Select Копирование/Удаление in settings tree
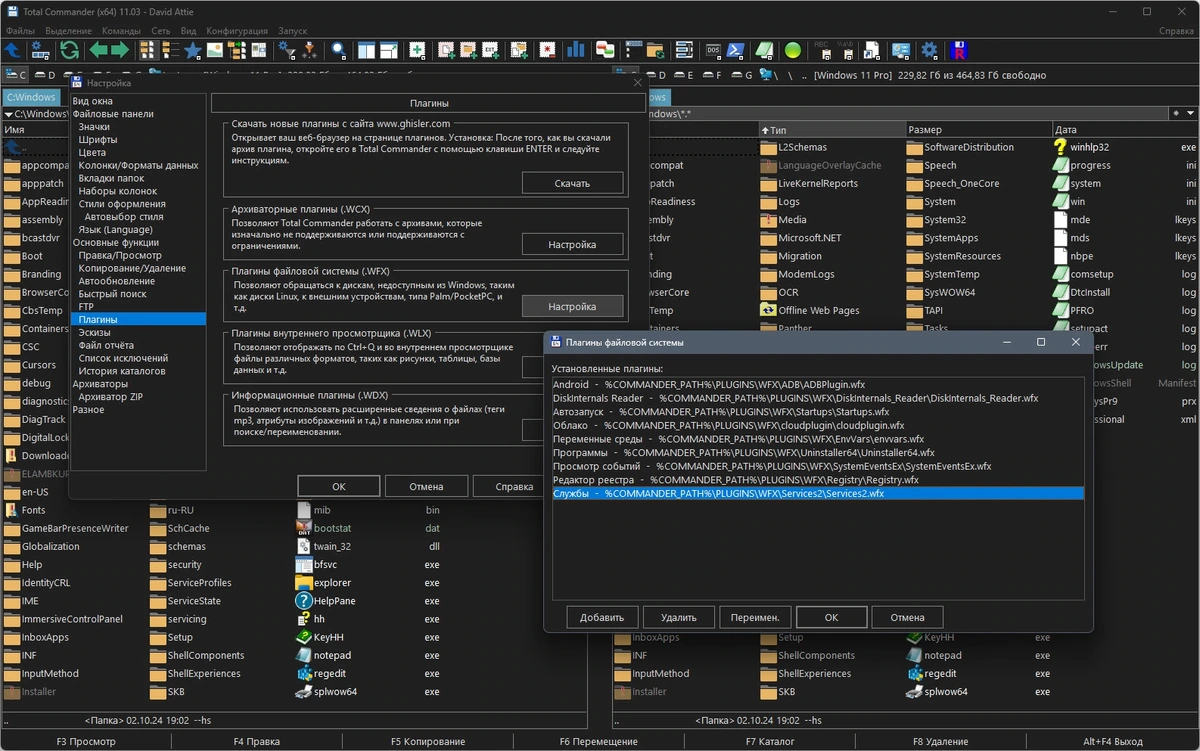 132,268
